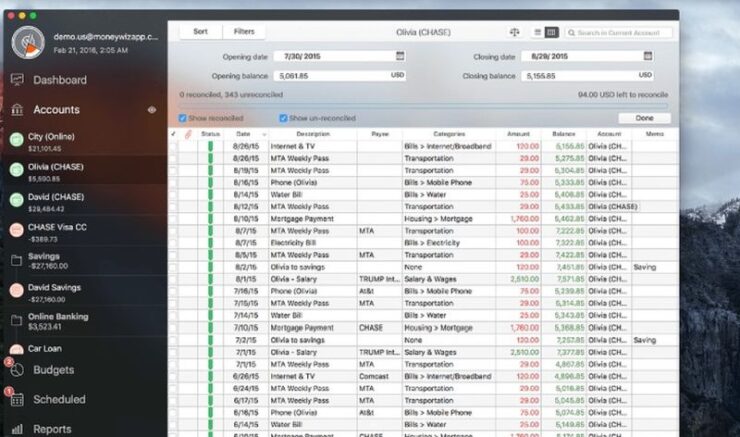The height and width of the screenshot is (437, 740).
Task: Click the Closing balance field
Action: pyautogui.click(x=588, y=76)
